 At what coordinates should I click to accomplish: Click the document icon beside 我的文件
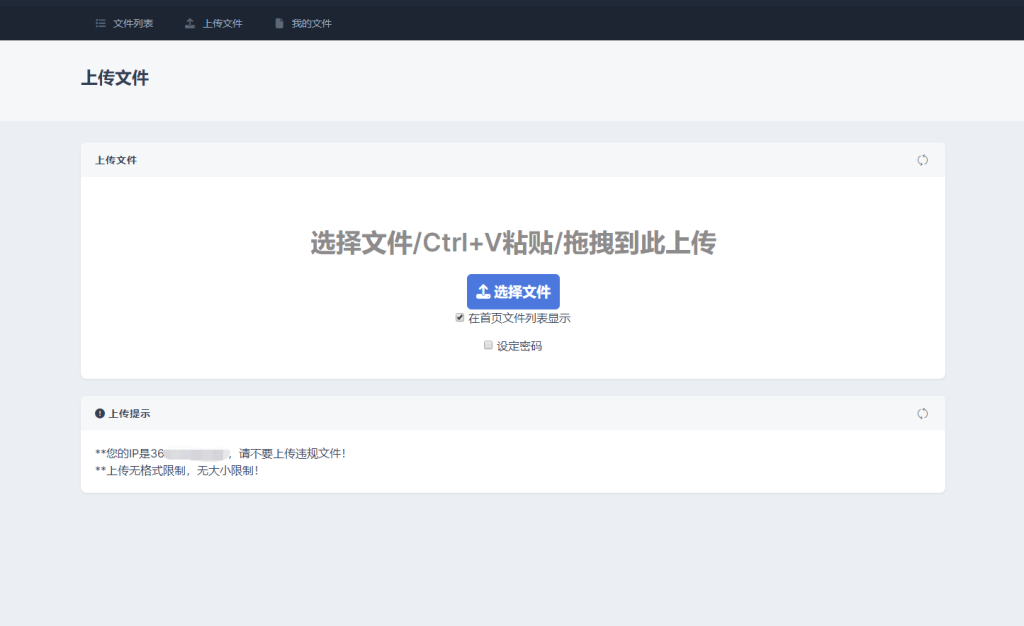click(x=279, y=22)
